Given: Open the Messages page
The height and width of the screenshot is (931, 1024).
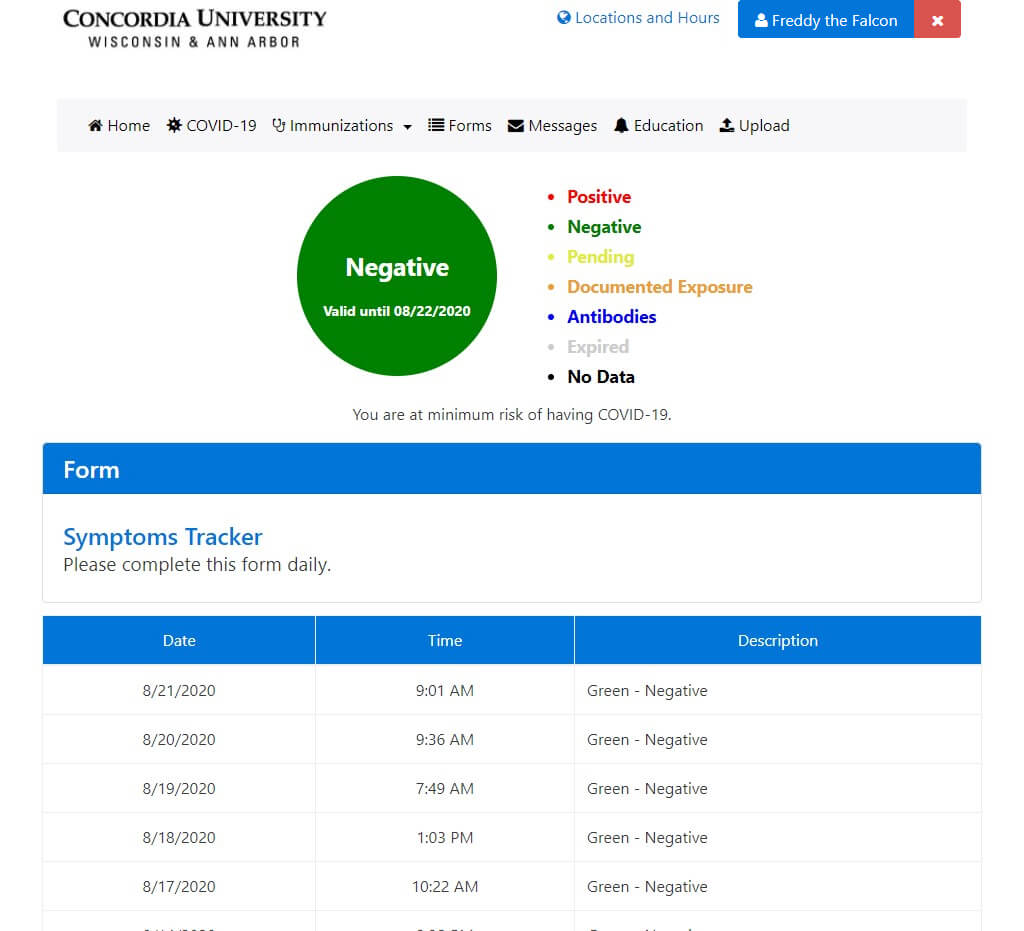Looking at the screenshot, I should [x=552, y=125].
